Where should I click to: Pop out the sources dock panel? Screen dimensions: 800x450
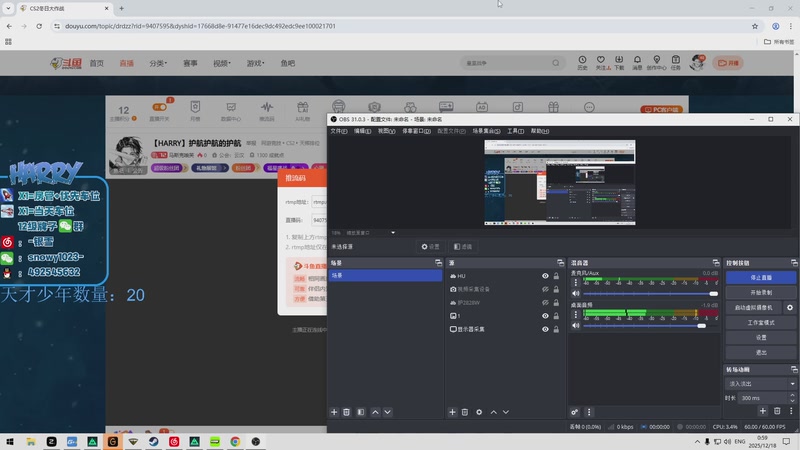tap(560, 263)
